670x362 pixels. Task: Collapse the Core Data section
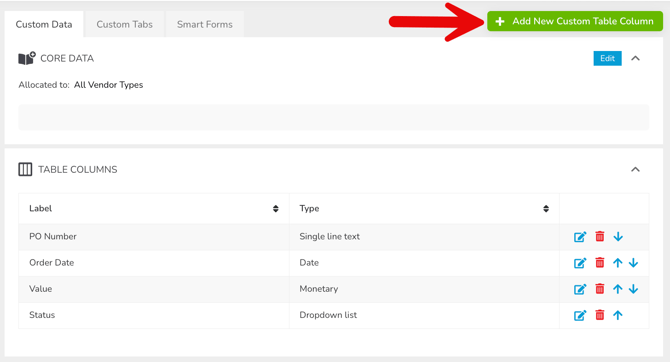coord(635,58)
